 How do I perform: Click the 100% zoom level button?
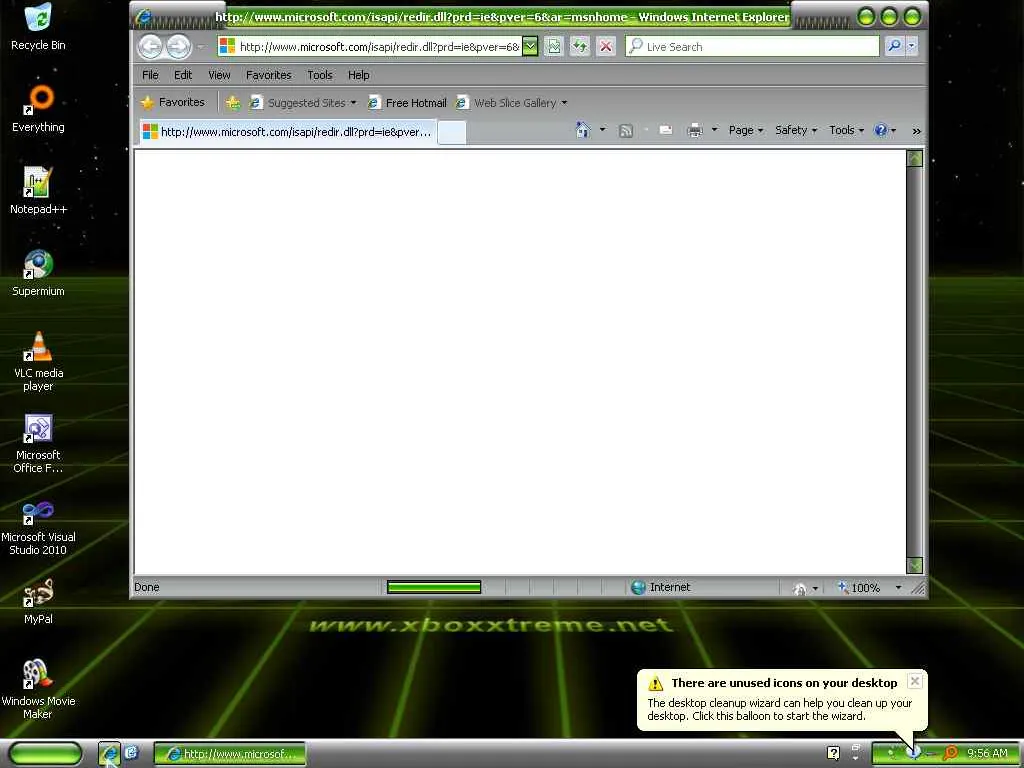[x=859, y=588]
